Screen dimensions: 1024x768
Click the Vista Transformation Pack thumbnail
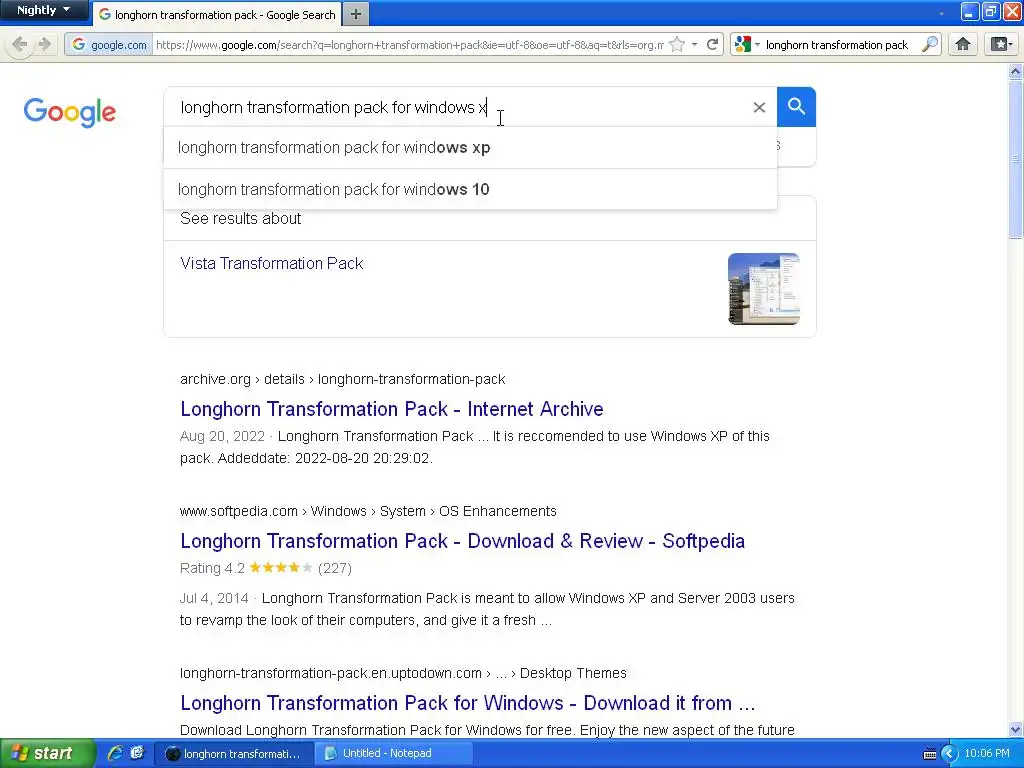[763, 289]
